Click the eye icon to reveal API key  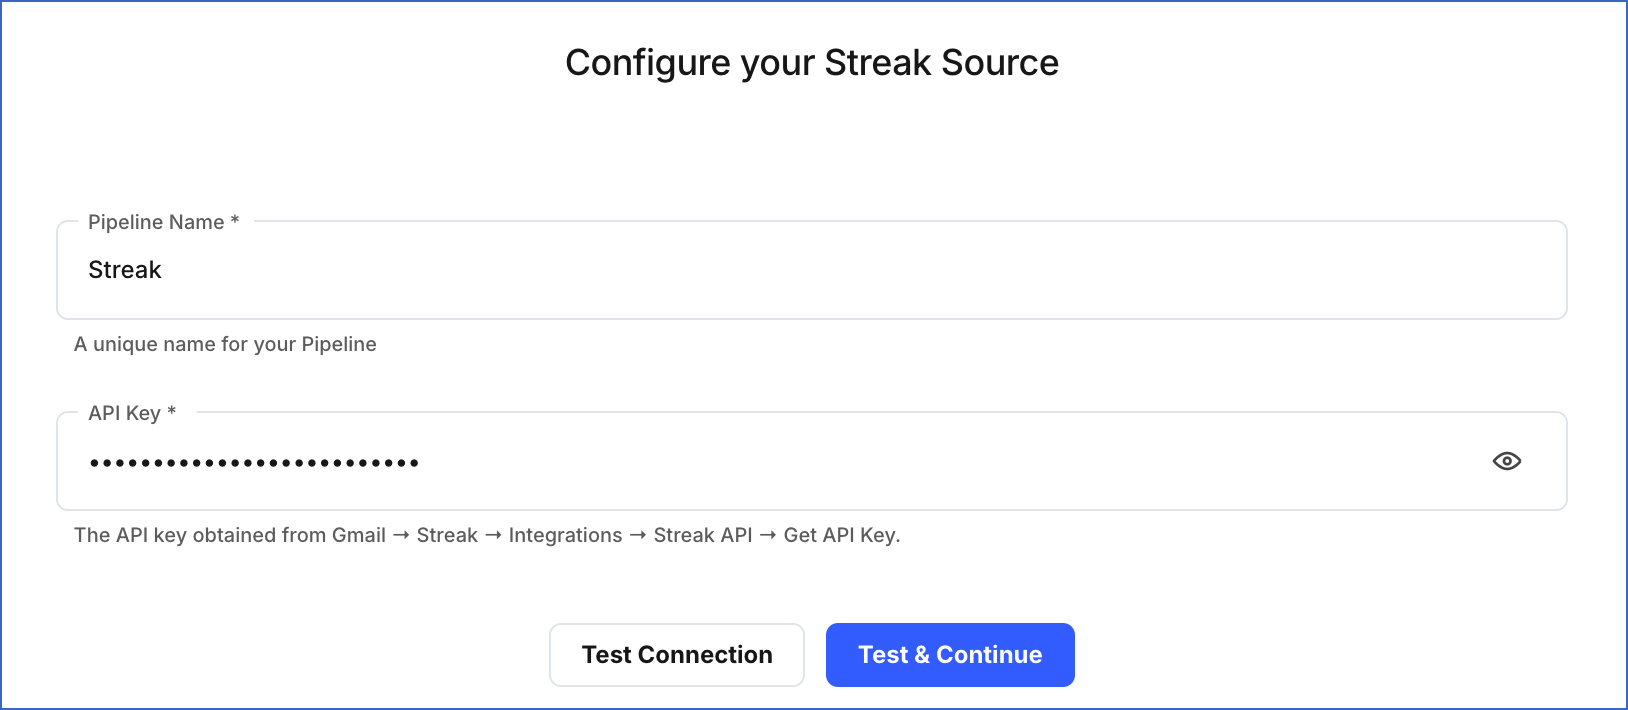(x=1507, y=461)
